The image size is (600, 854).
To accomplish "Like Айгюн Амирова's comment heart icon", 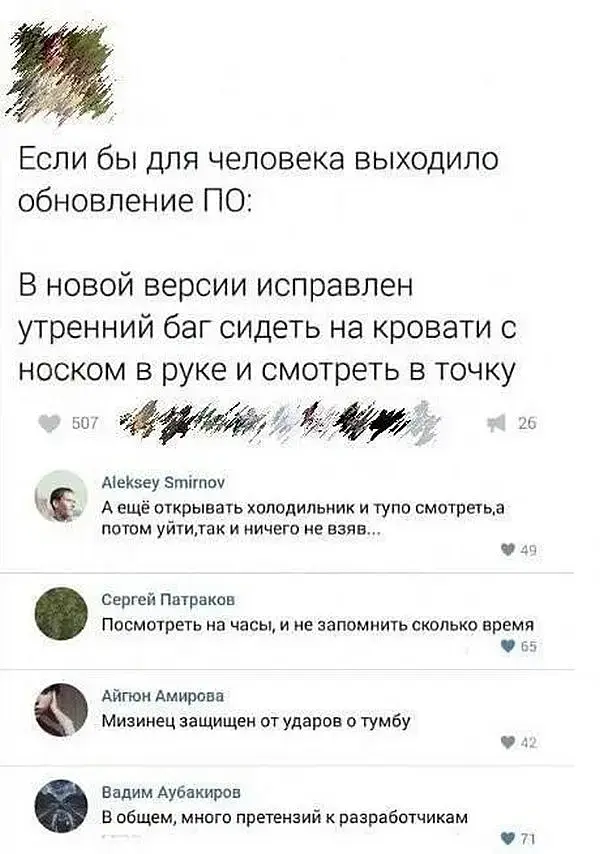I will pyautogui.click(x=509, y=743).
